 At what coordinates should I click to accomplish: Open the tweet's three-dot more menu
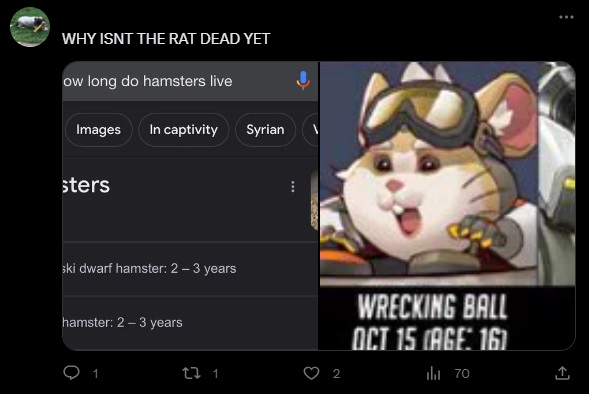coord(566,17)
